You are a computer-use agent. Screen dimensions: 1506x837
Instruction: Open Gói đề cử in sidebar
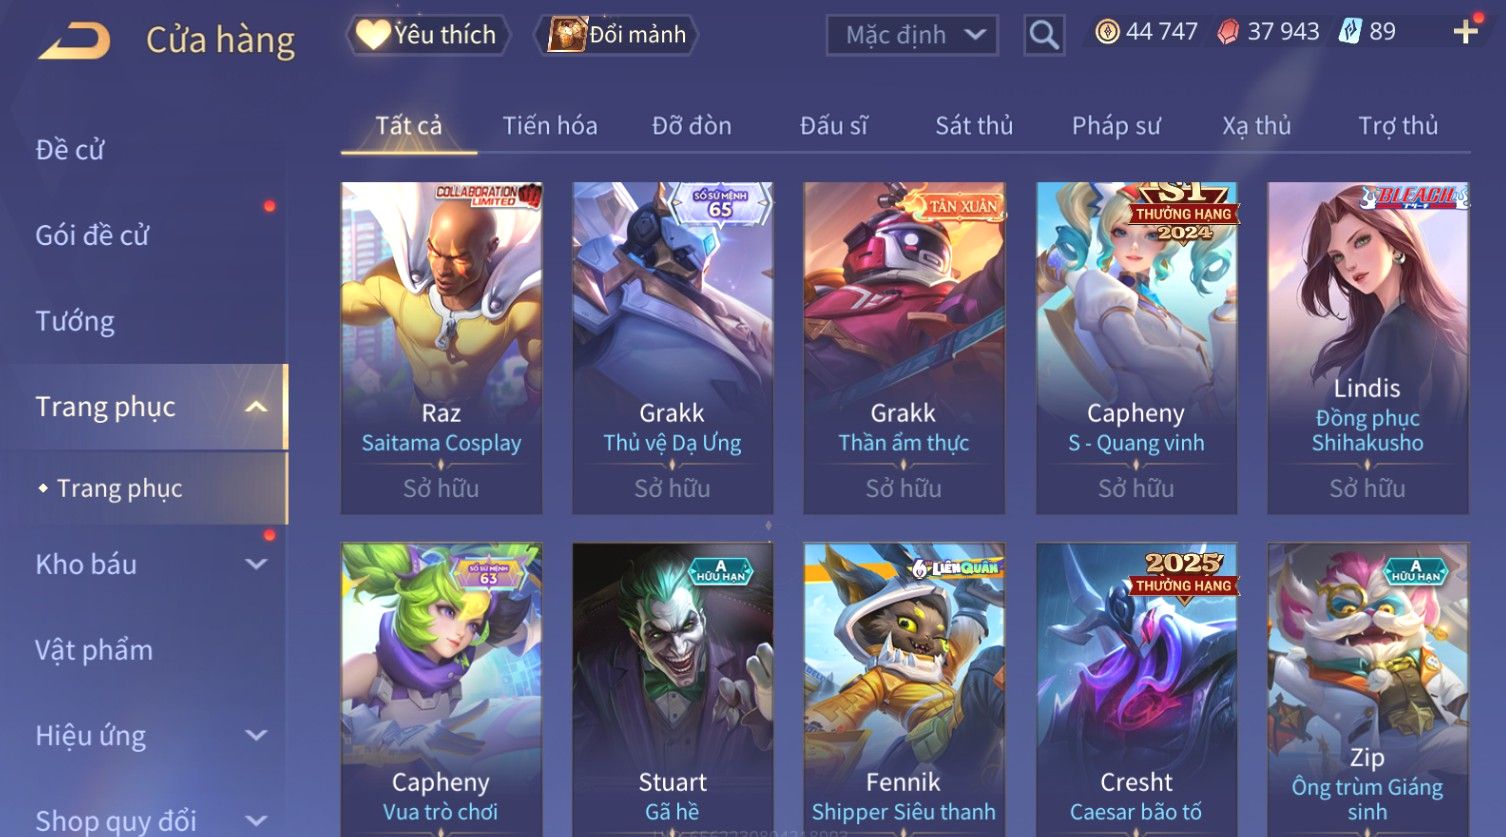92,235
